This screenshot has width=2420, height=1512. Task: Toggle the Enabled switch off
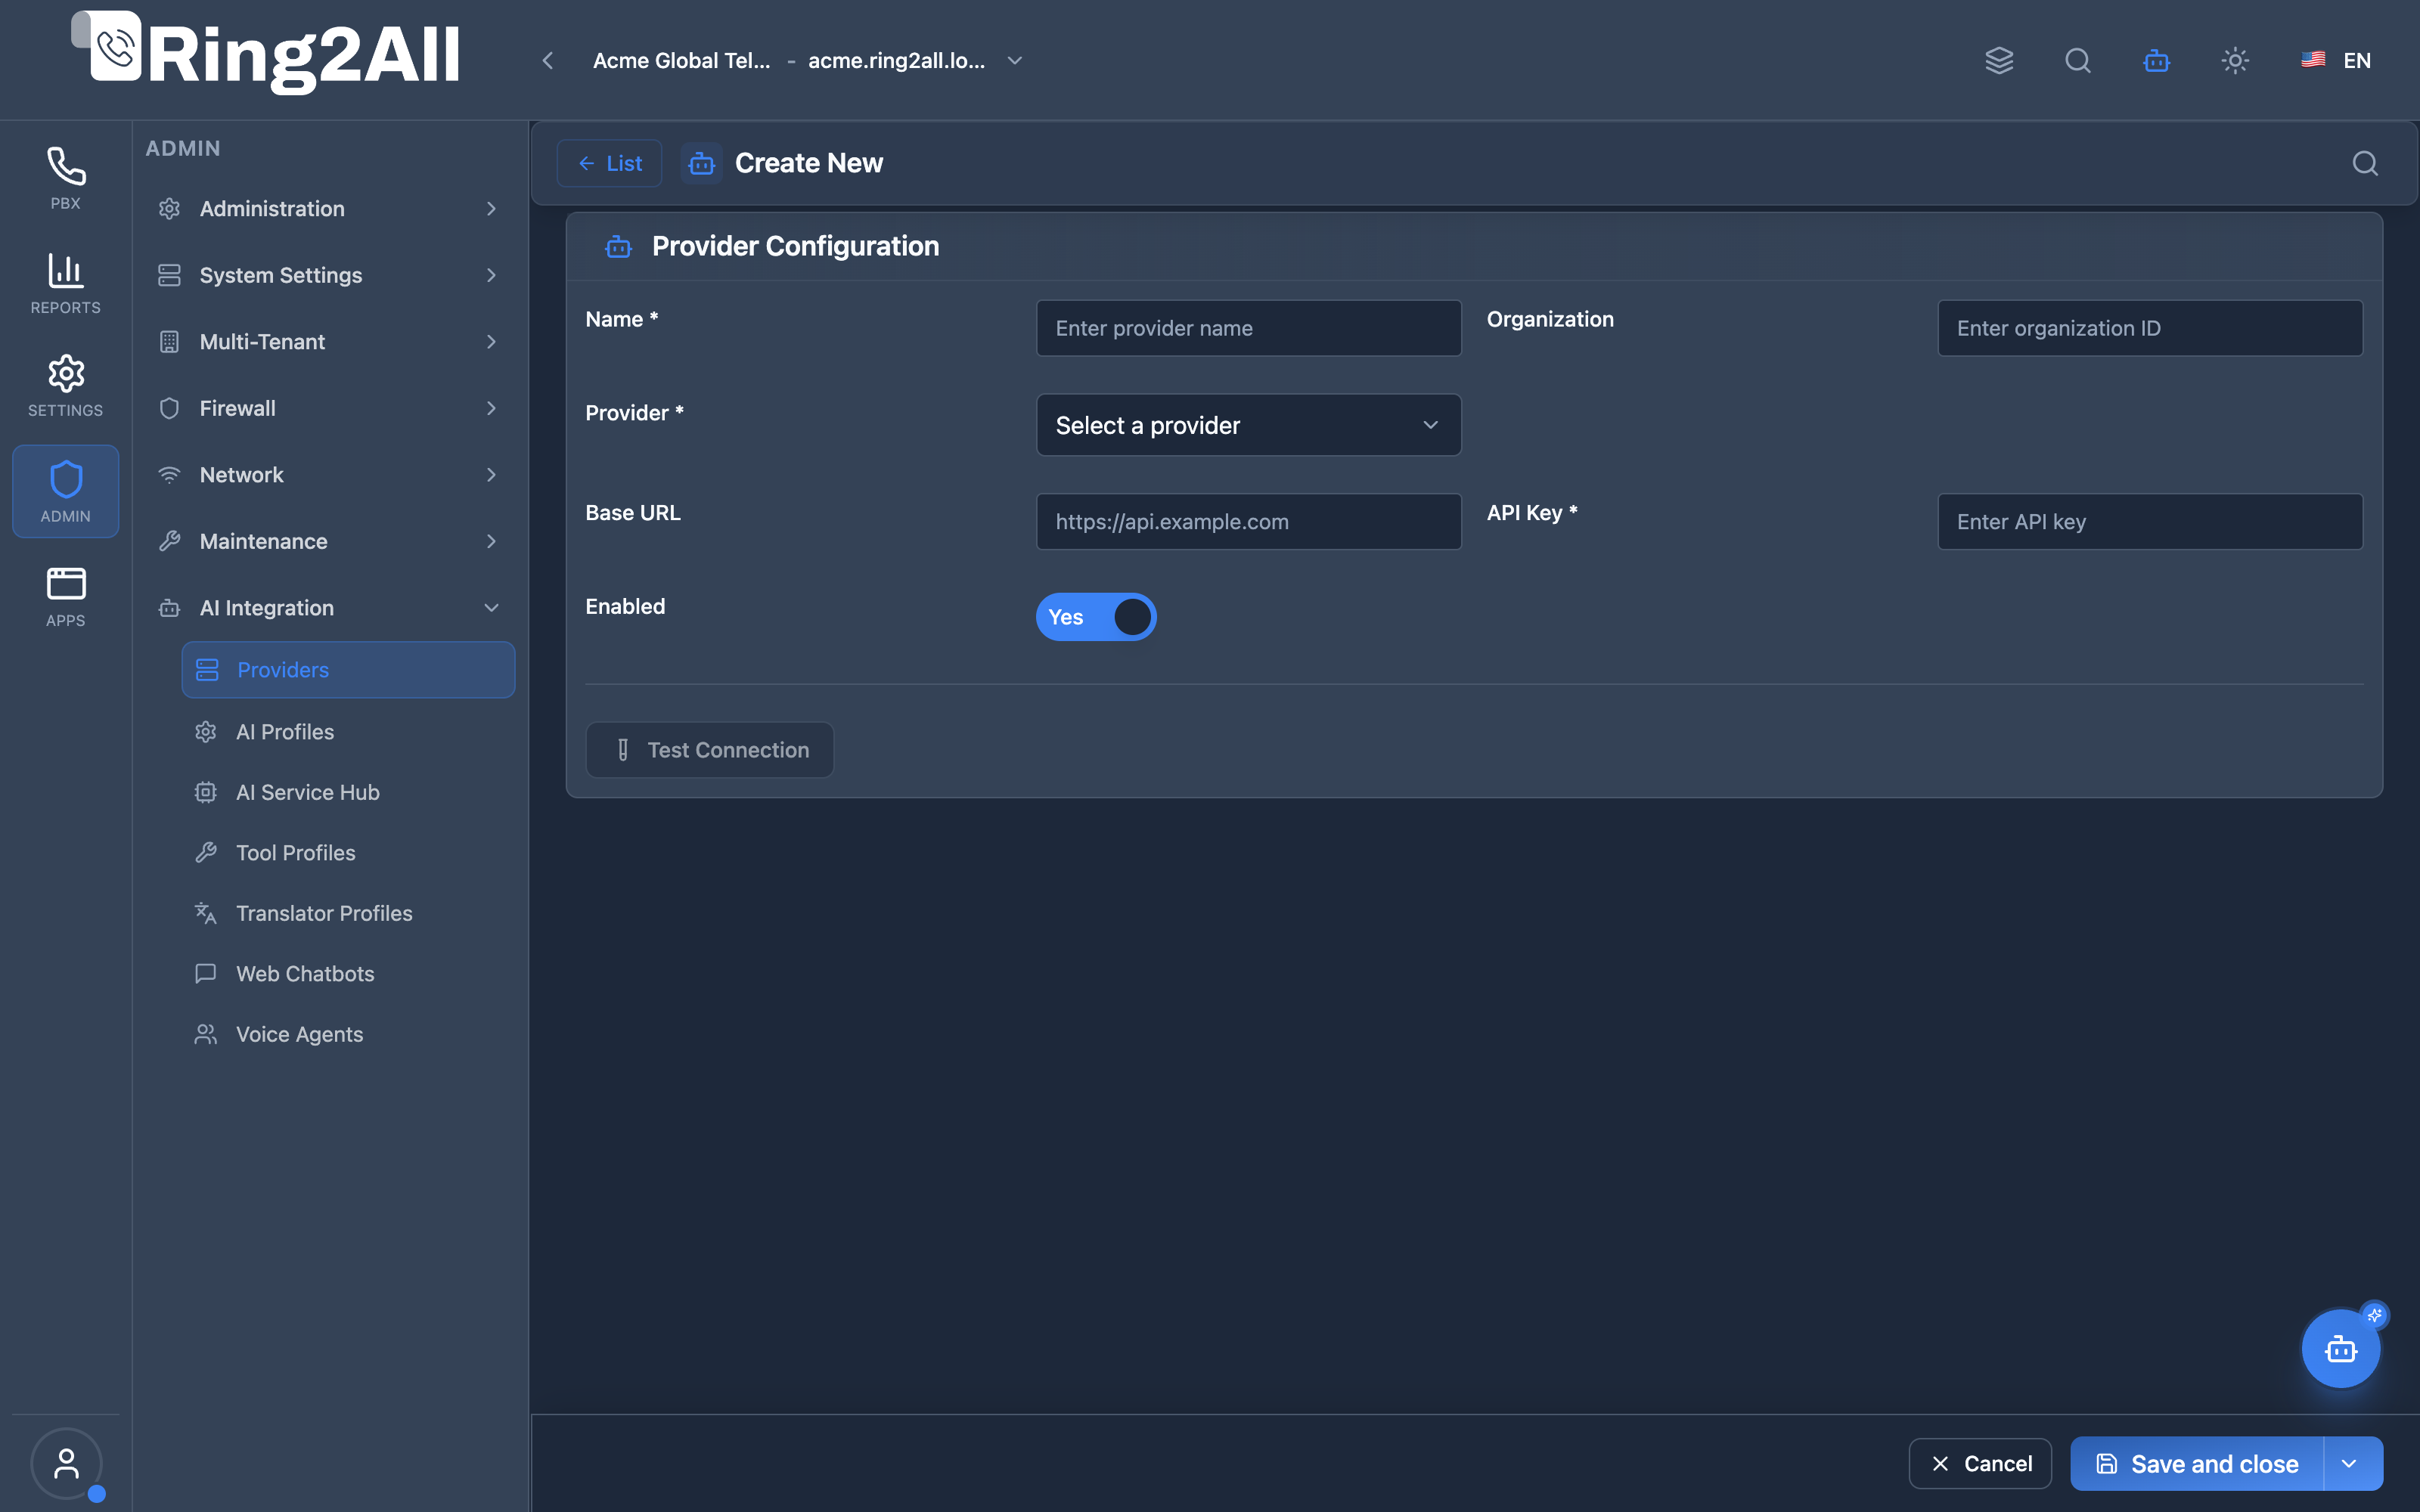click(x=1096, y=617)
